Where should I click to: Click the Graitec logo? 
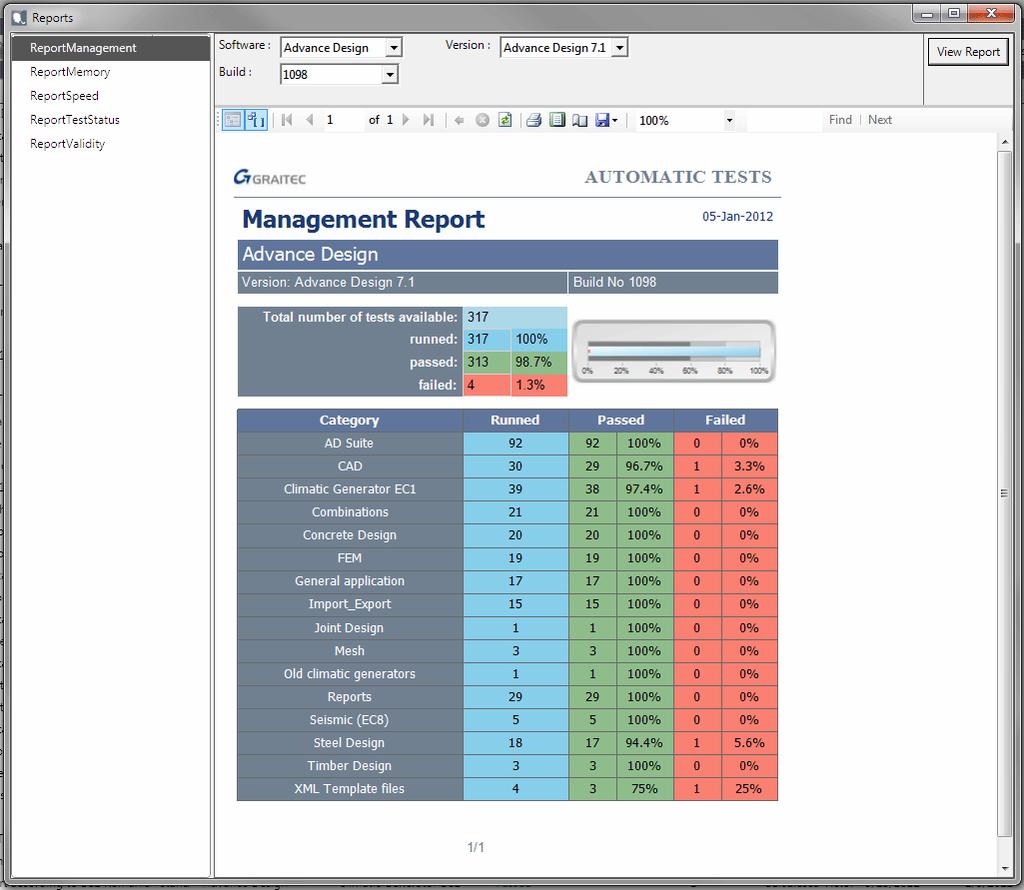click(270, 177)
